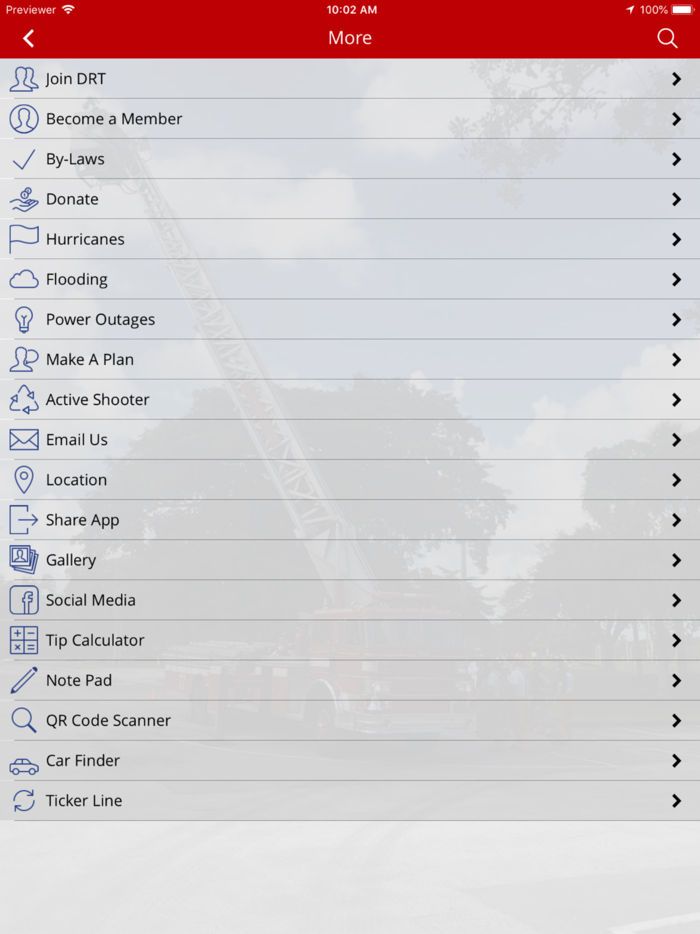Tap the Social Media Facebook icon

click(x=24, y=600)
